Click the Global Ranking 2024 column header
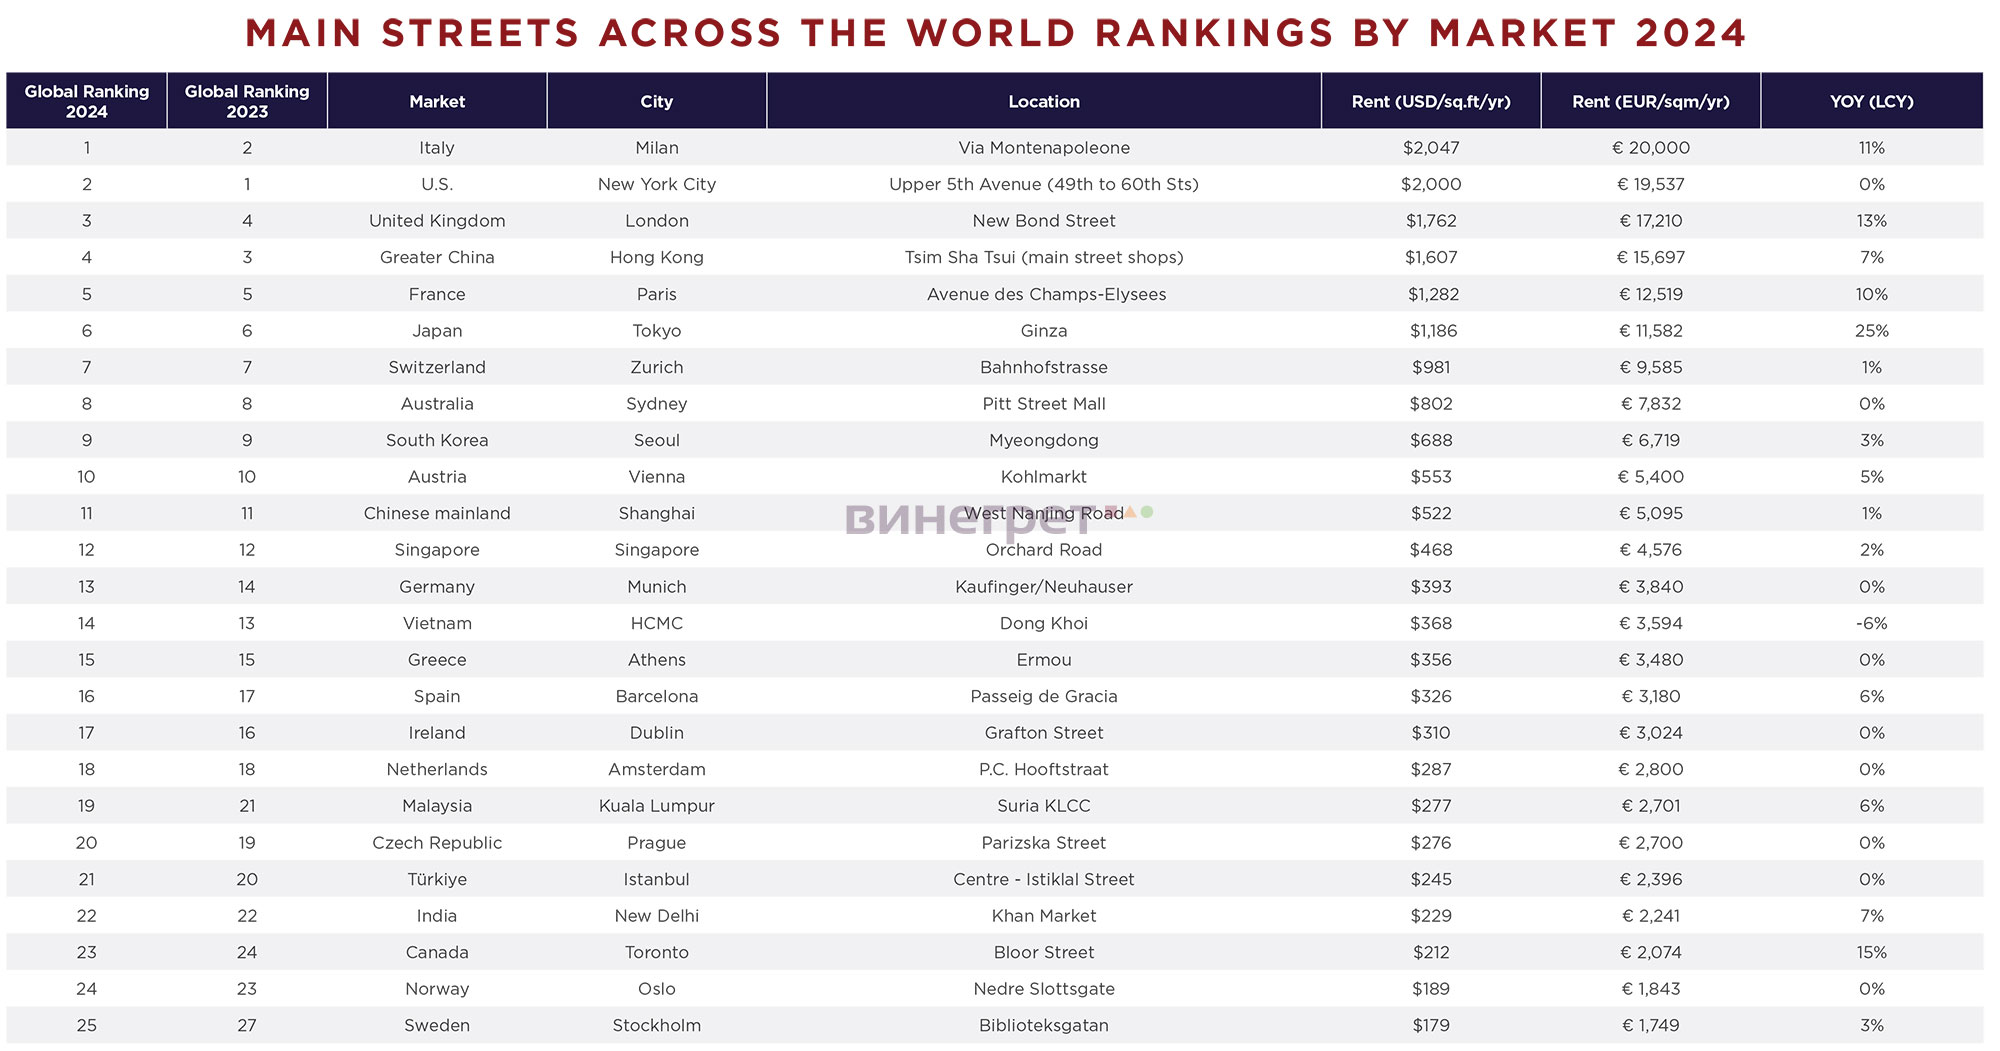Viewport: 2000px width, 1051px height. coord(87,101)
